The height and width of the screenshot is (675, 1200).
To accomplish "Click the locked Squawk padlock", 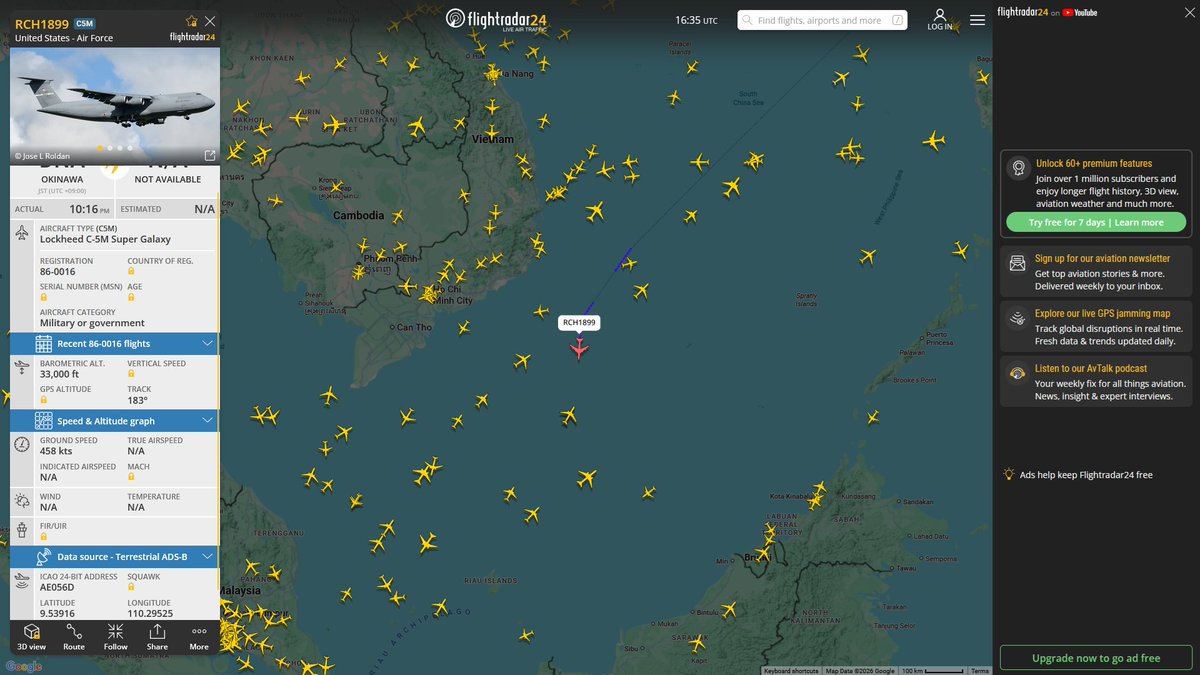I will 131,588.
